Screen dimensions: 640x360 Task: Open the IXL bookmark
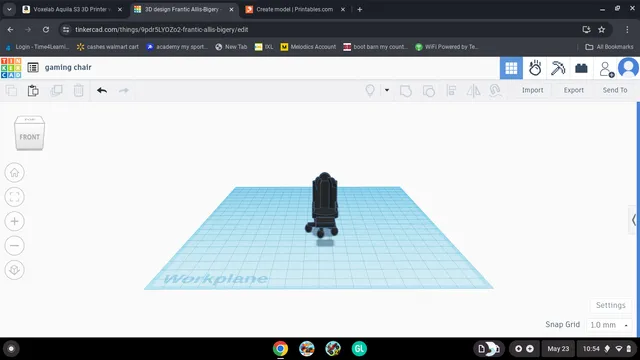click(x=264, y=47)
